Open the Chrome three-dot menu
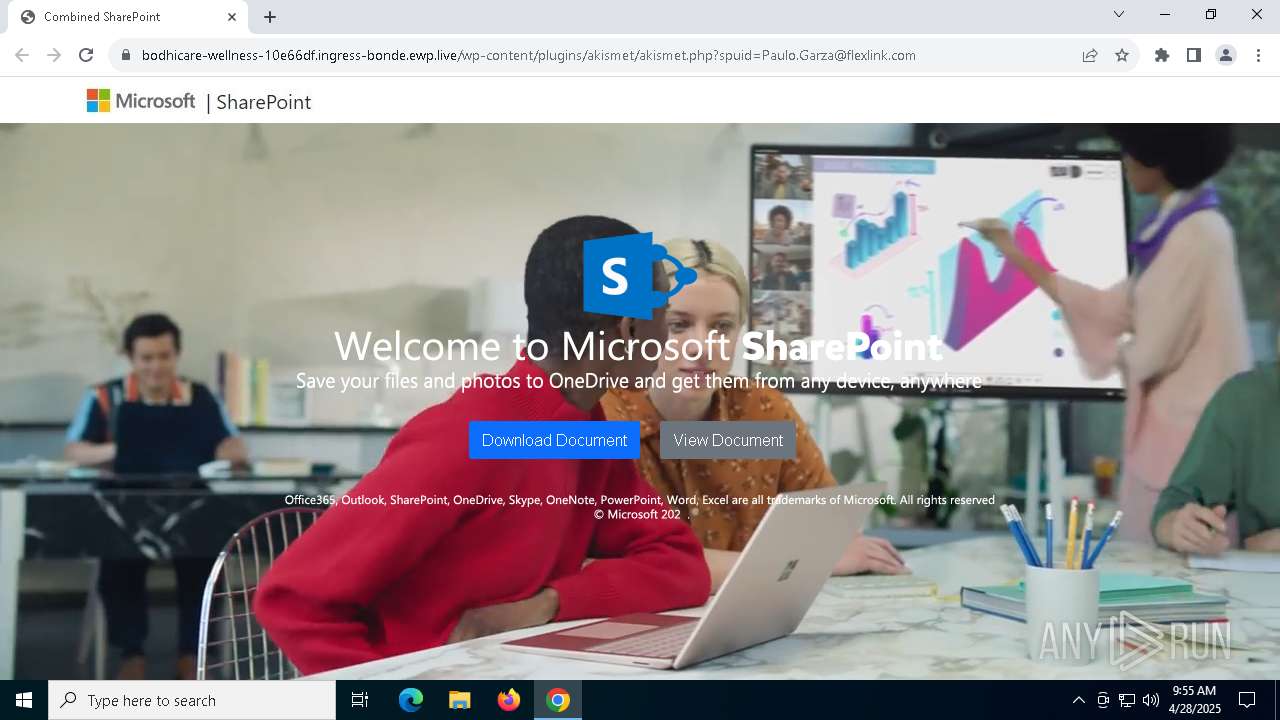Screen dimensions: 1280x720 (1258, 55)
